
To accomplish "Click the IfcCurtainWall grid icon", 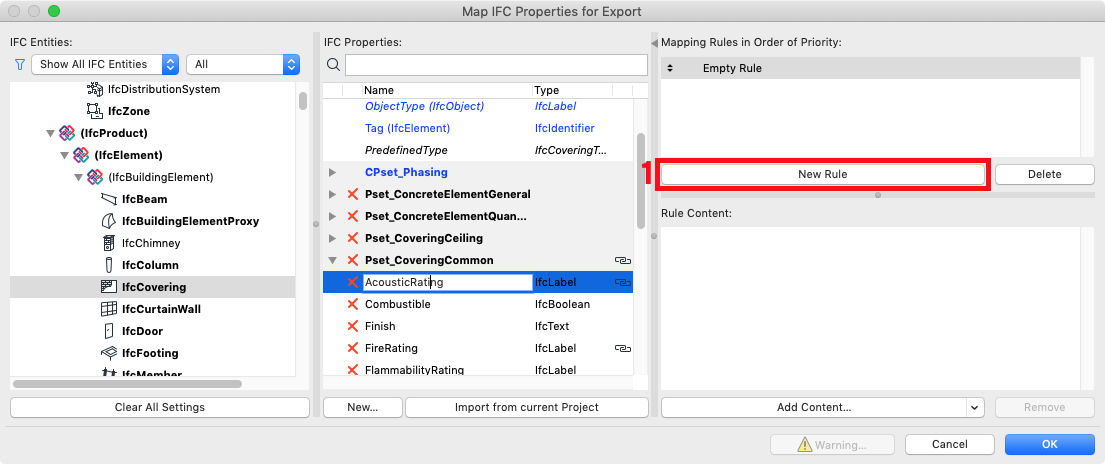I will [109, 309].
